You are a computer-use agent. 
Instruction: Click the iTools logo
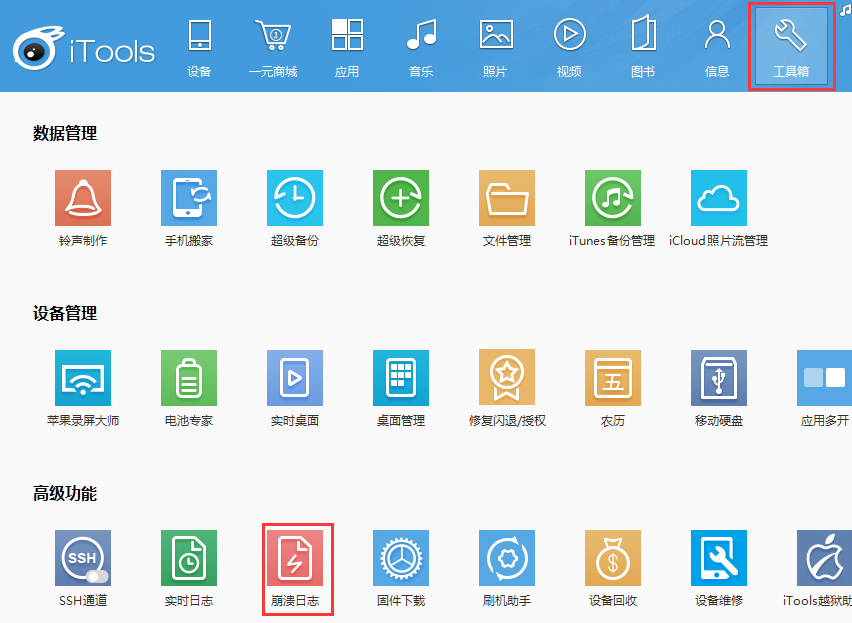(x=84, y=48)
